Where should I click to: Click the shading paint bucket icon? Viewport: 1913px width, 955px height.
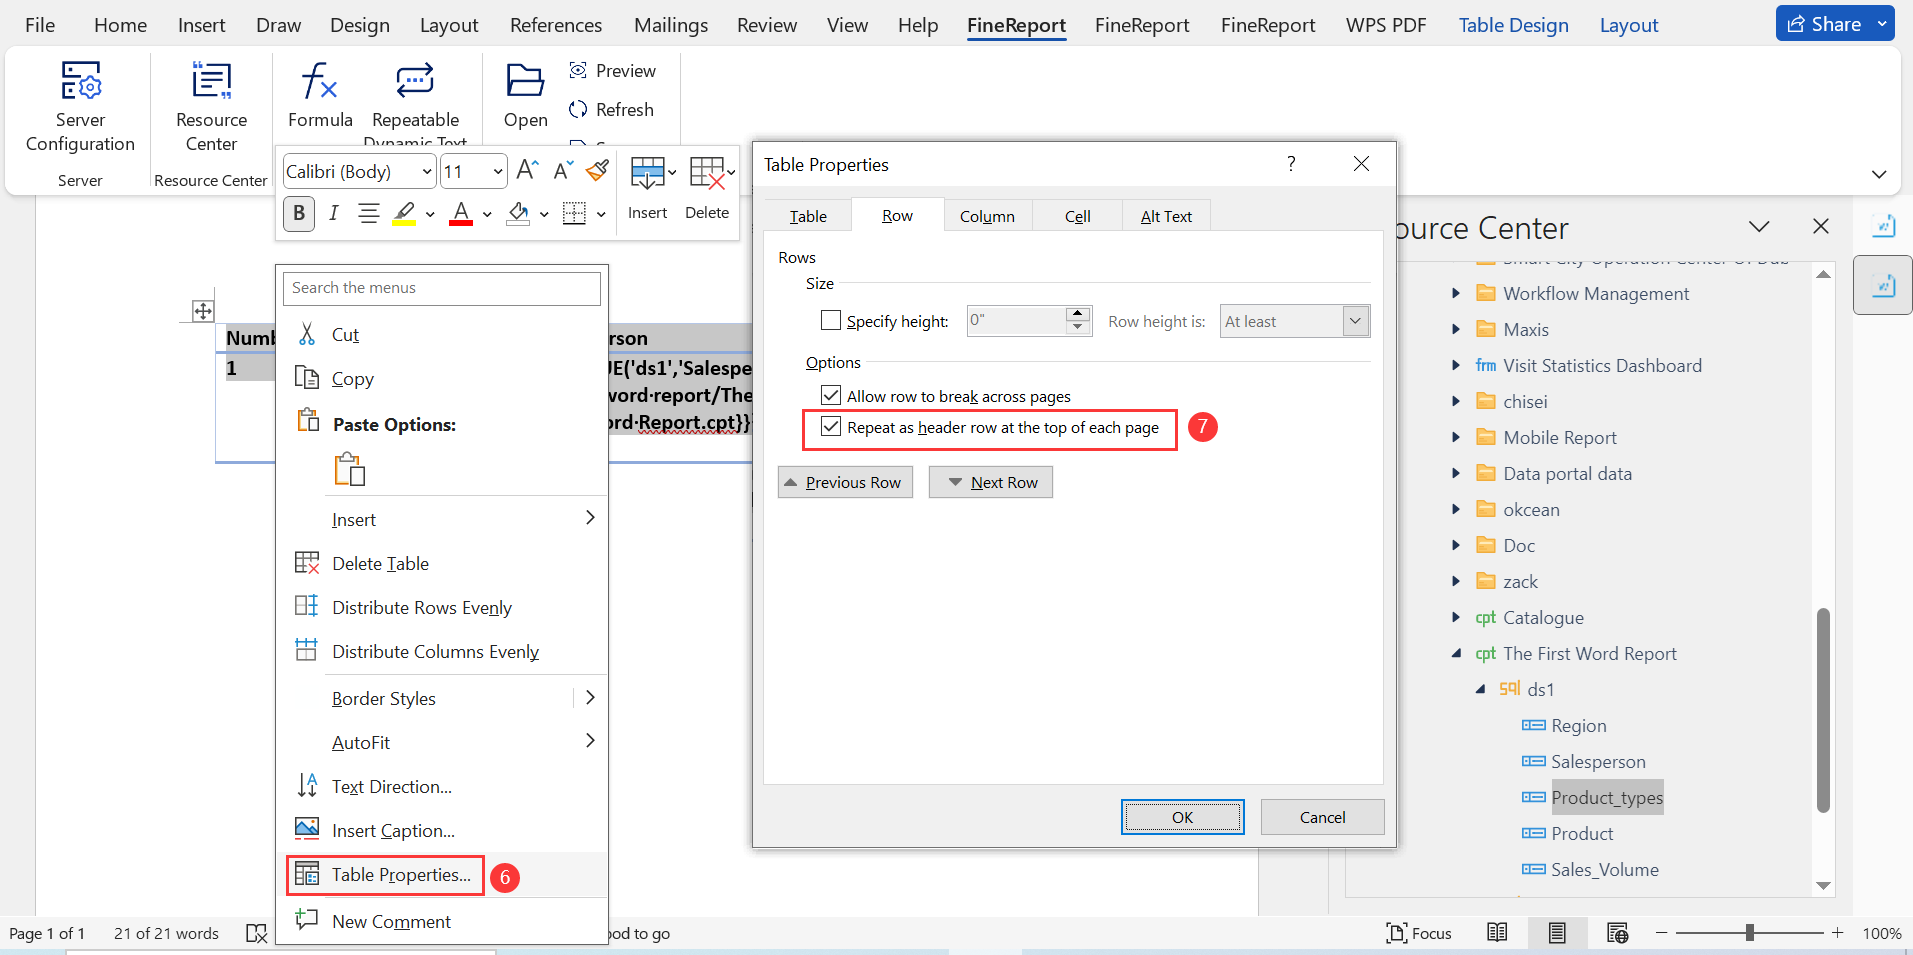pos(518,213)
